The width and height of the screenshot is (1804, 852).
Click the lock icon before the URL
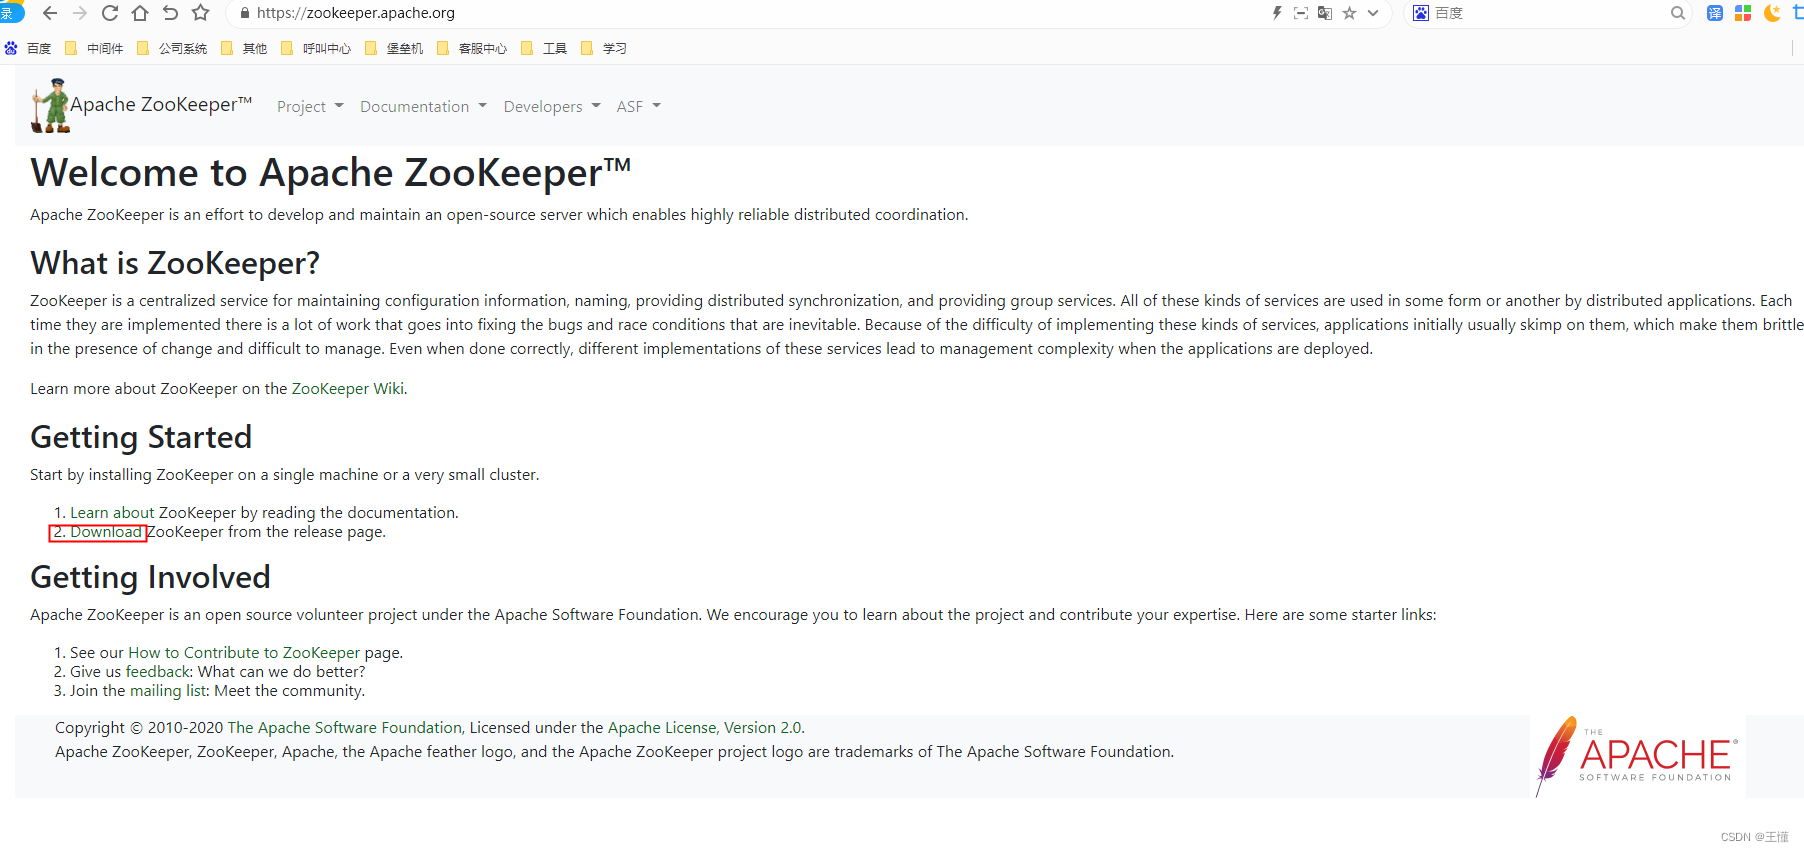(x=245, y=13)
